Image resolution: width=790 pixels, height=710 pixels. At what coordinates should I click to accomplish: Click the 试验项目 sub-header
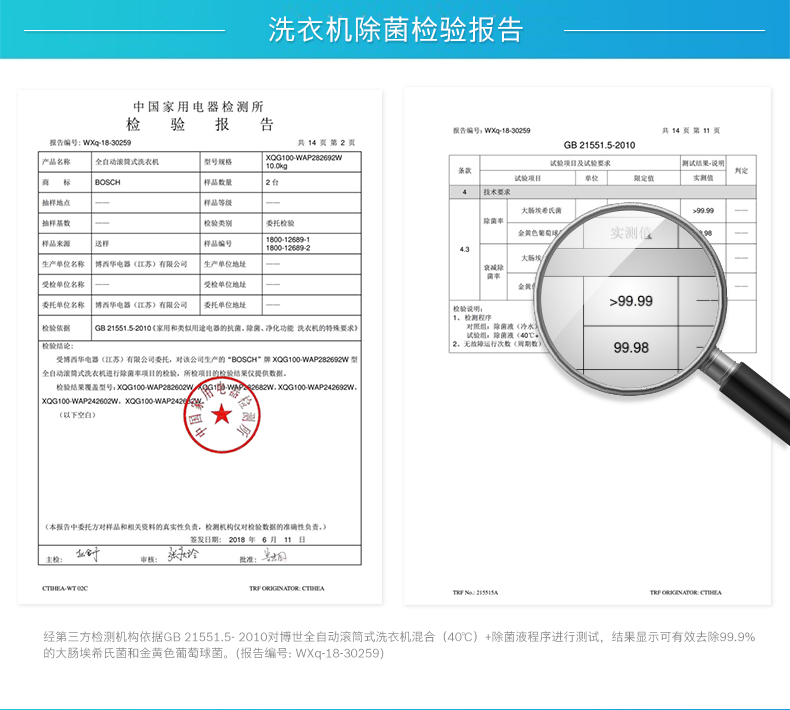pyautogui.click(x=528, y=178)
